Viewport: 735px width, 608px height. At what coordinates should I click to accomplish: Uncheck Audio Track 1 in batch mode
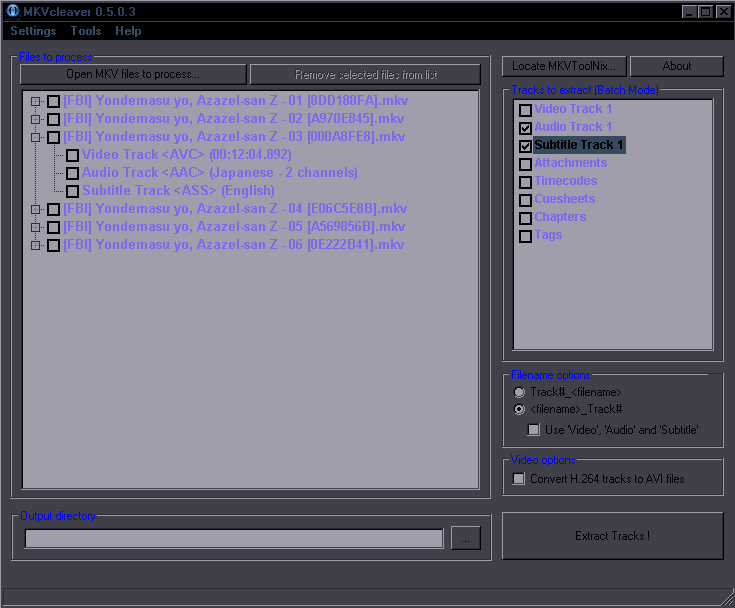(x=525, y=128)
